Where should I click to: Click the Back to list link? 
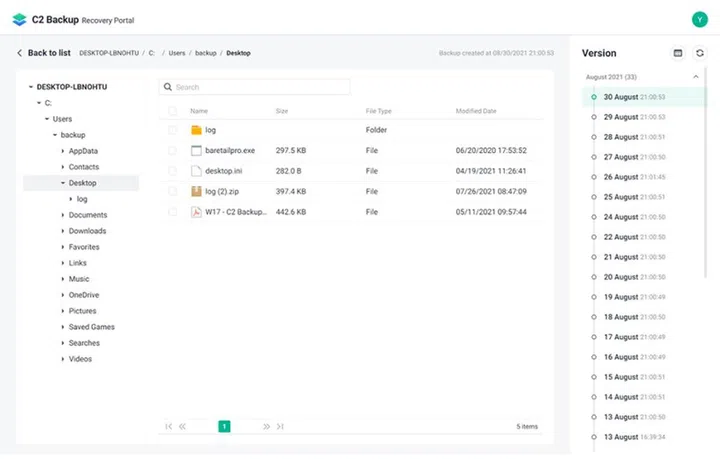pos(49,53)
